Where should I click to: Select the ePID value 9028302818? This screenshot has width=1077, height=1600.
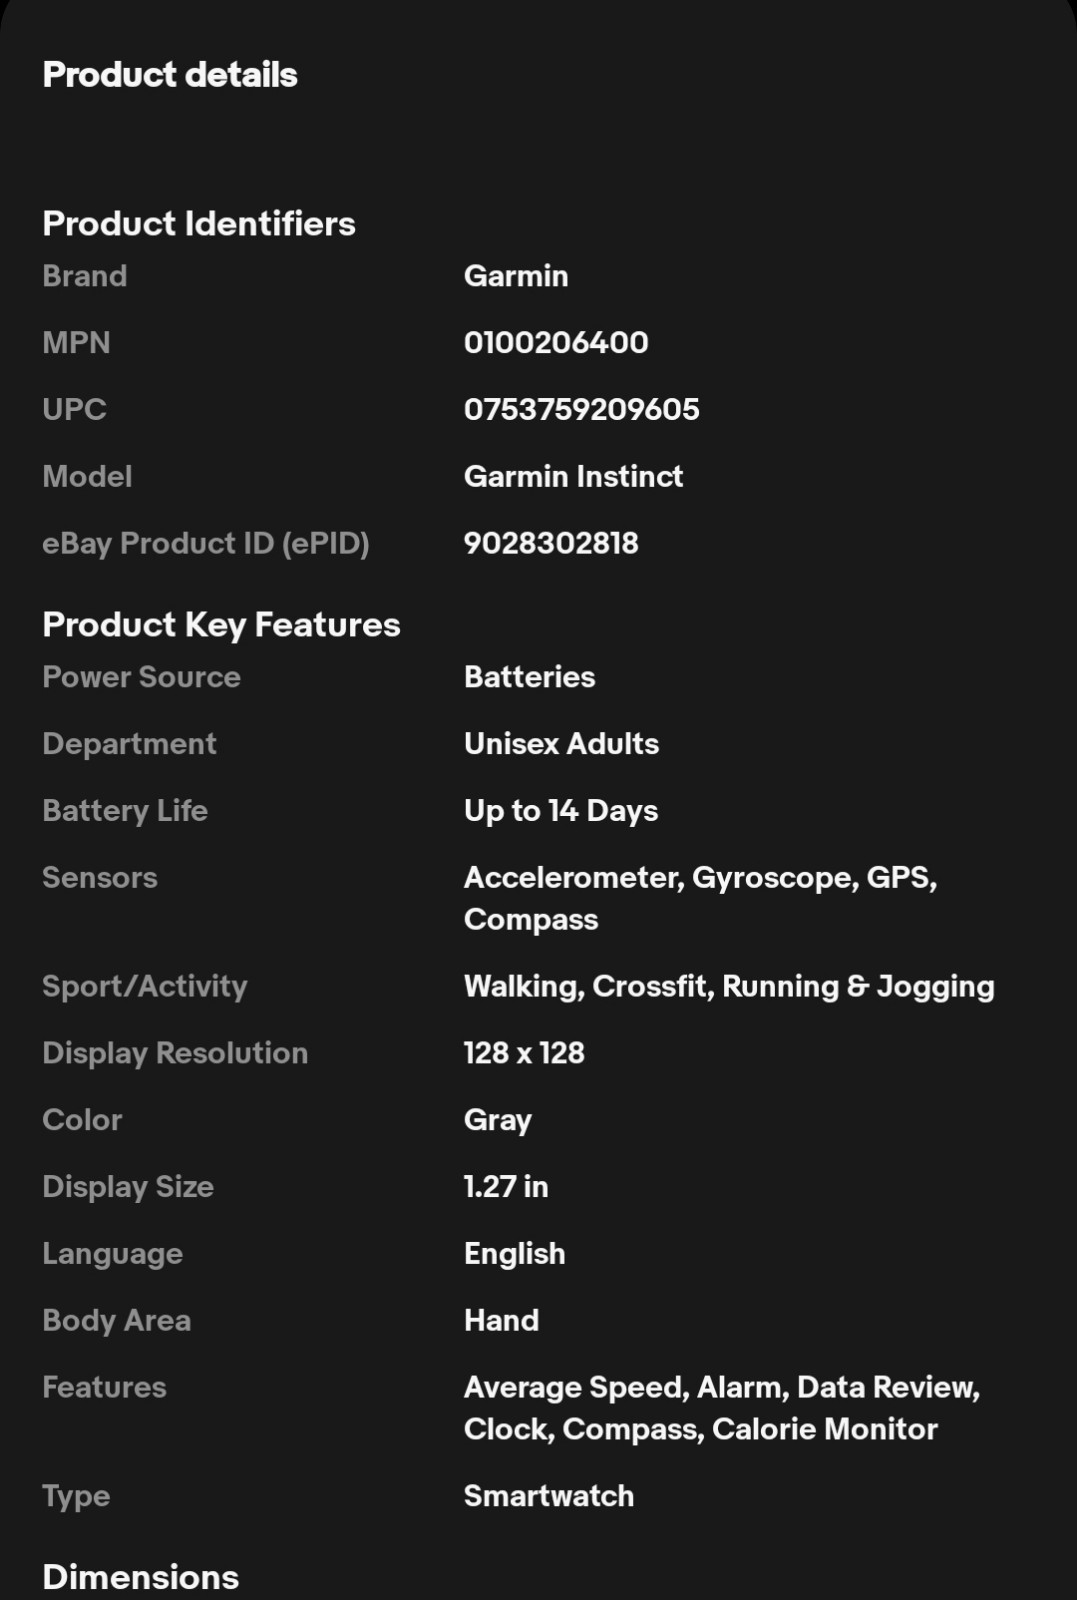[551, 544]
